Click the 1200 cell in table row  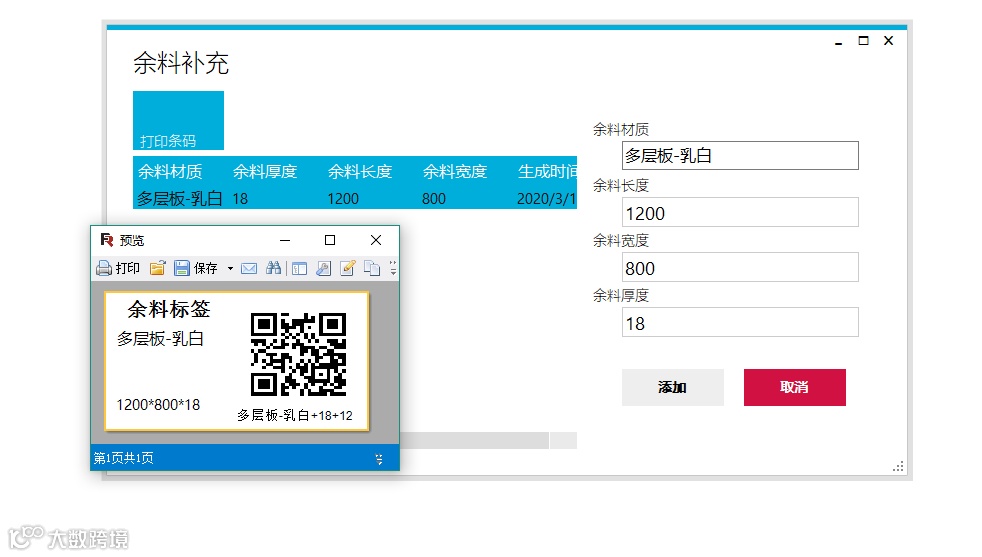tap(343, 199)
